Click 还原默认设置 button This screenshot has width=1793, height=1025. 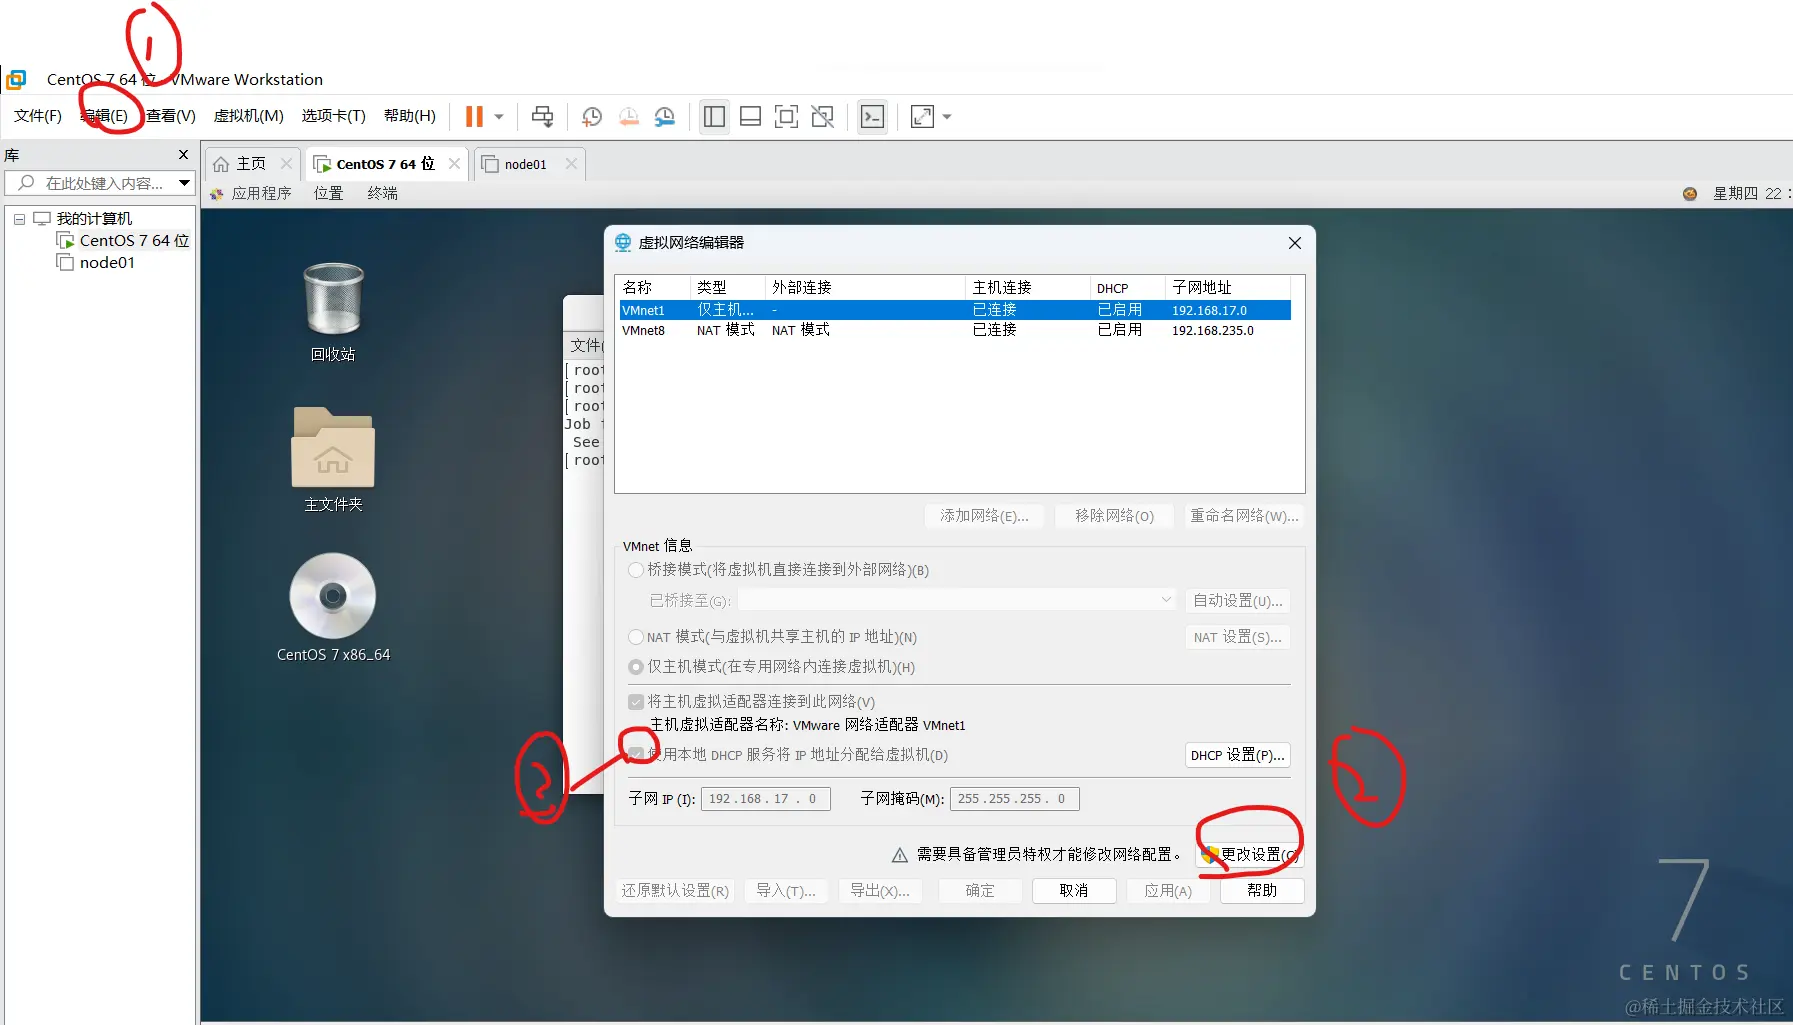coord(675,891)
